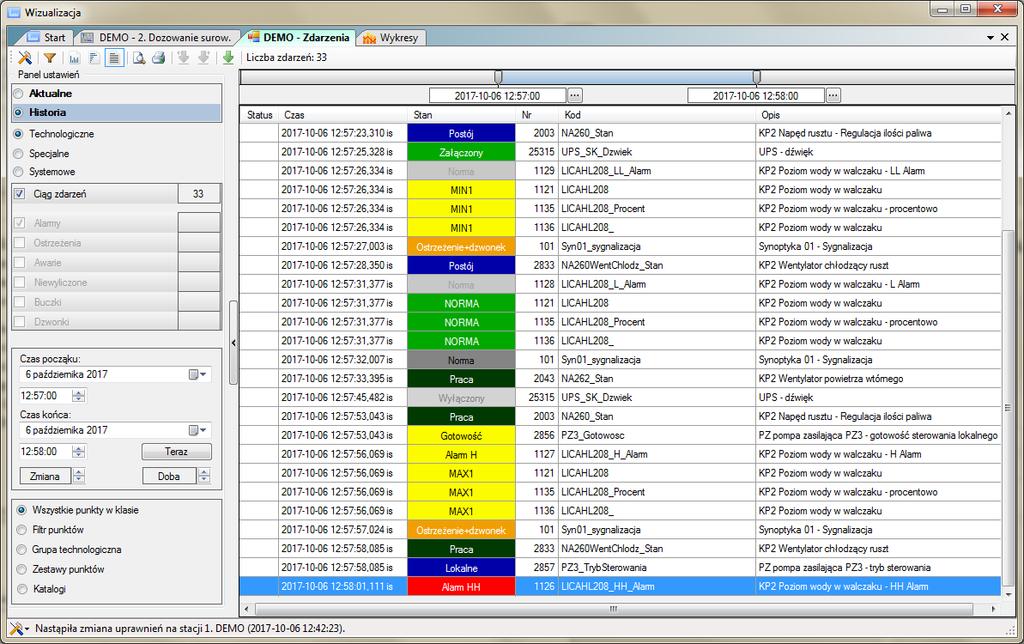Select the Grupa technologiczna option
Image resolution: width=1024 pixels, height=644 pixels.
(22, 549)
